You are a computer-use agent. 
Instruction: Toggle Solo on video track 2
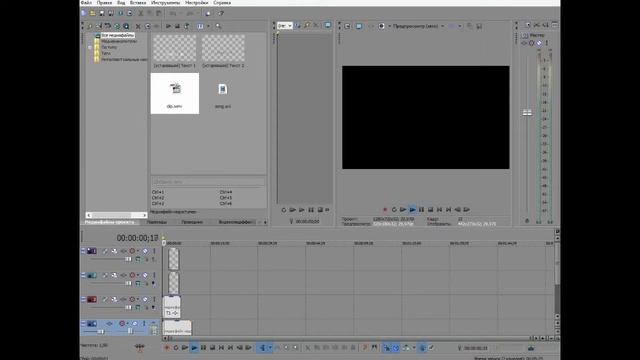pyautogui.click(x=154, y=275)
